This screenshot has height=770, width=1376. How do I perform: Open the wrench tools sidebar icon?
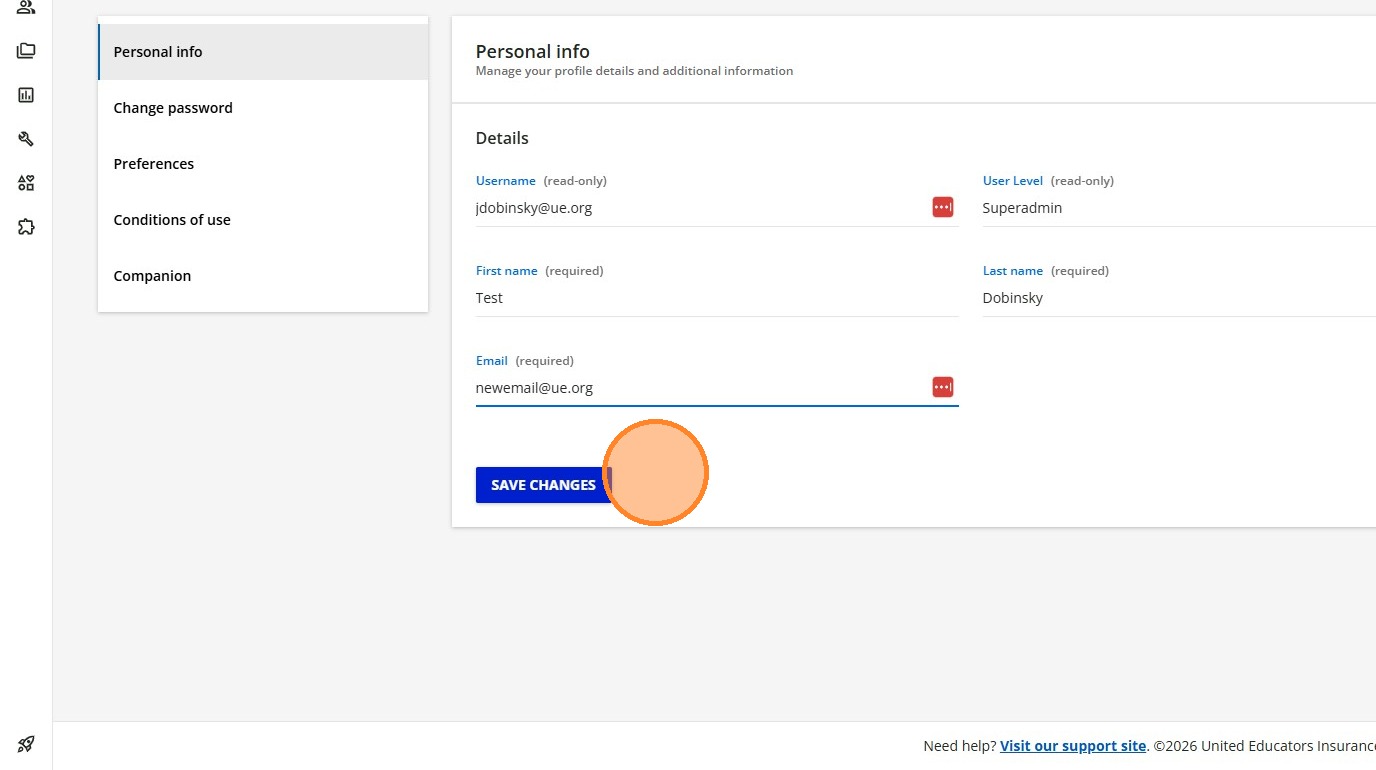coord(26,139)
